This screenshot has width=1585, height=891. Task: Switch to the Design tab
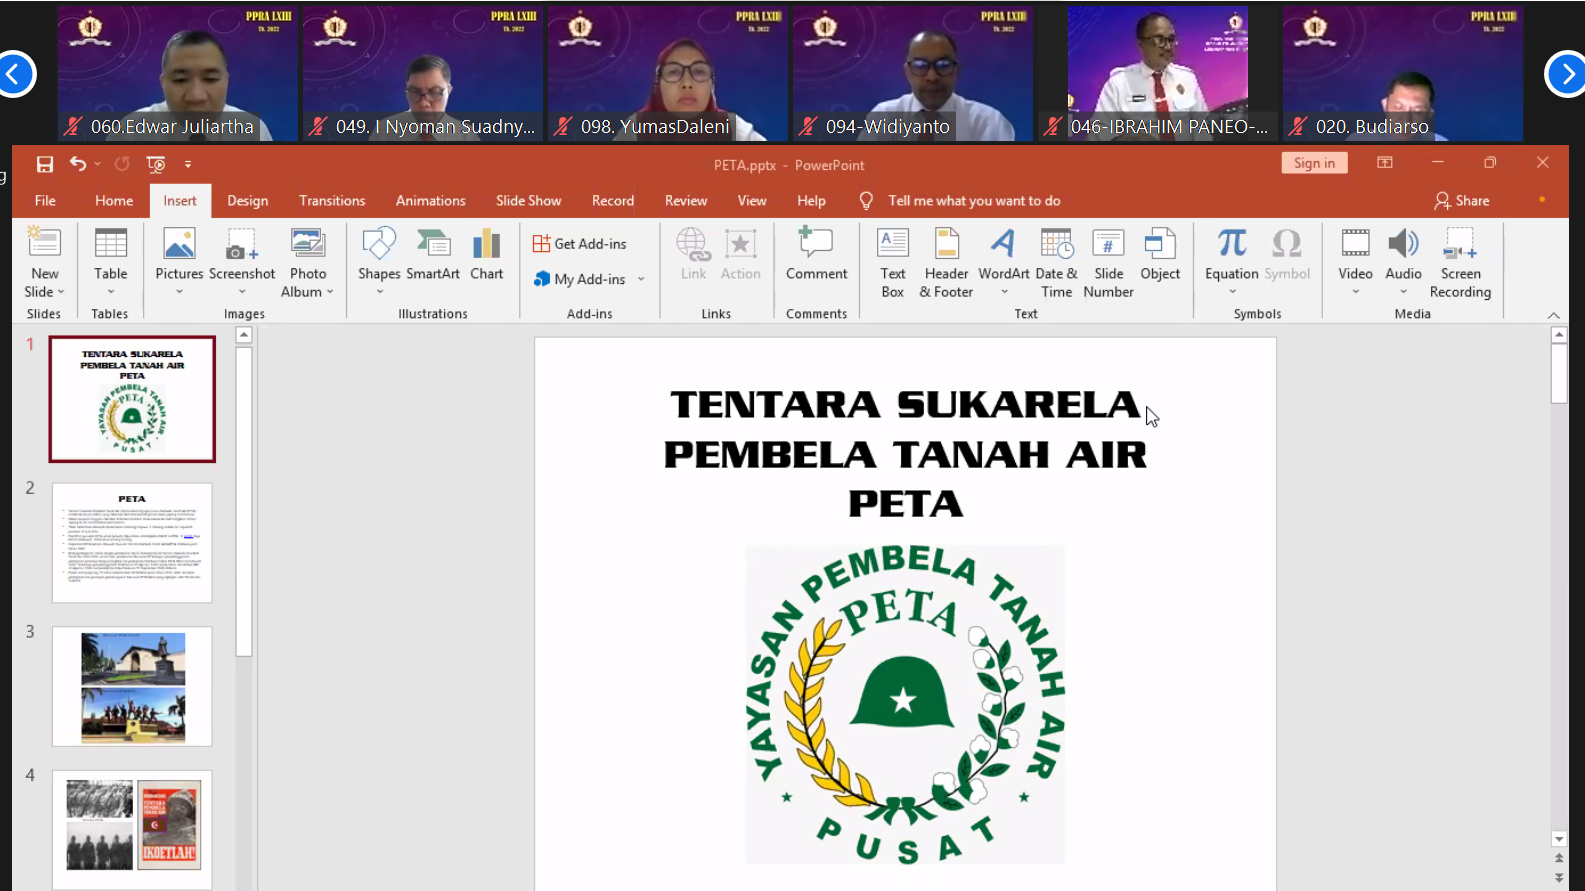(247, 201)
